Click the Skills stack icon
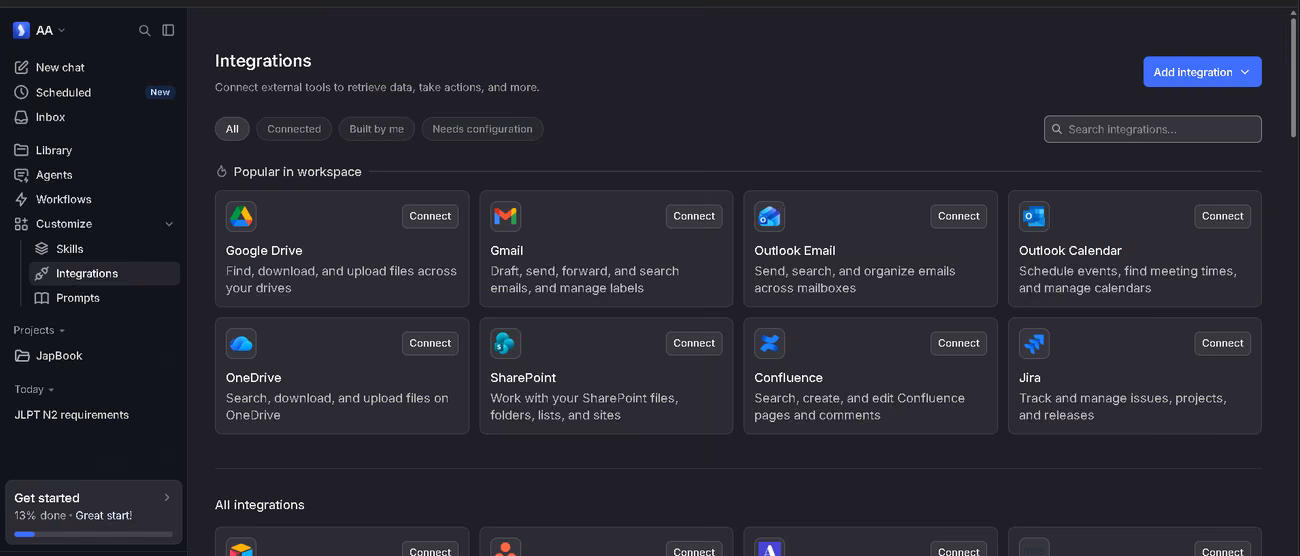 [41, 249]
